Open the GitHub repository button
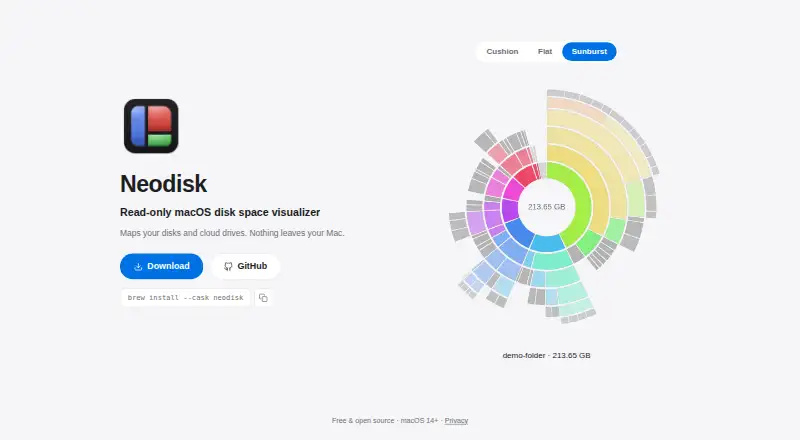 pos(245,266)
